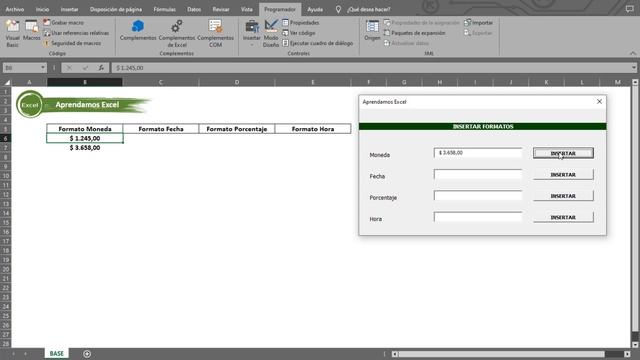Open the XML Origen pane
The height and width of the screenshot is (360, 640).
tap(372, 31)
